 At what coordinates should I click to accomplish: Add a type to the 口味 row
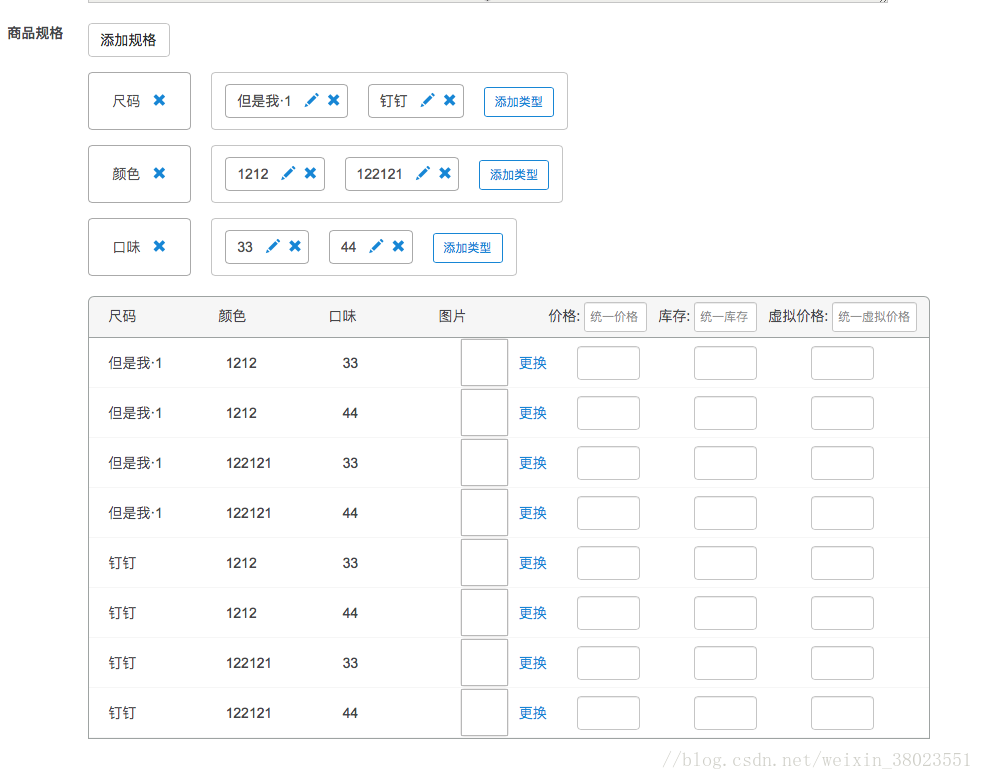(x=468, y=248)
